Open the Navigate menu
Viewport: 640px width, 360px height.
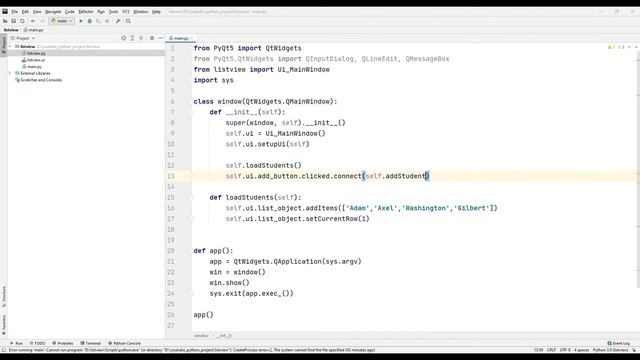click(53, 12)
